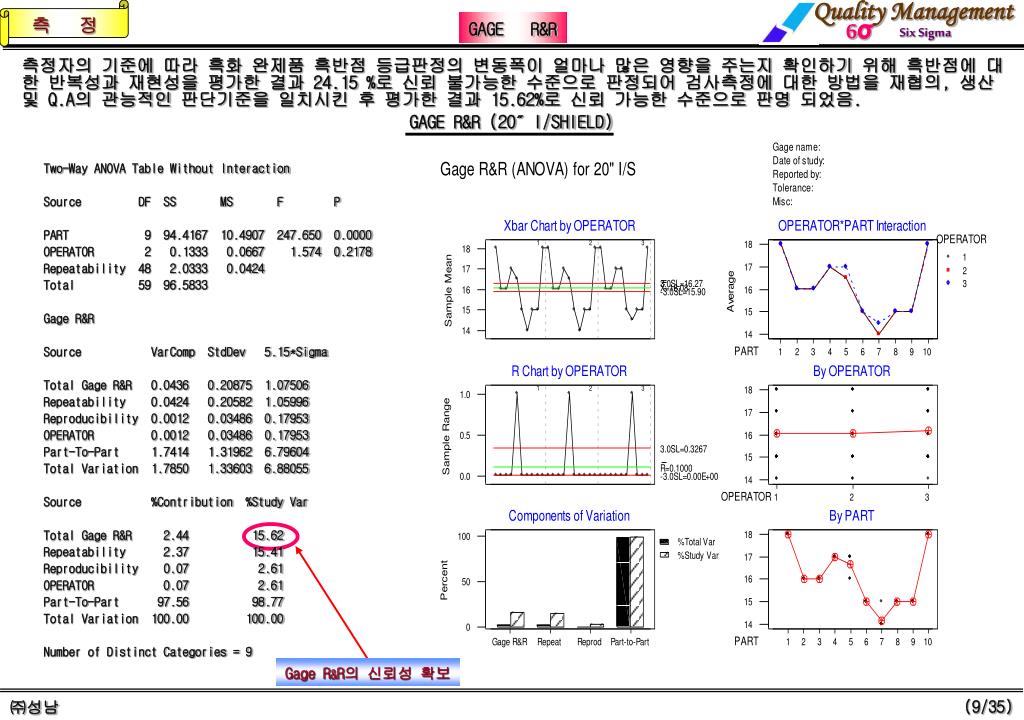Click the Total Gage R&R %Study Var value 15.62
This screenshot has height=720, width=1024.
tap(269, 536)
